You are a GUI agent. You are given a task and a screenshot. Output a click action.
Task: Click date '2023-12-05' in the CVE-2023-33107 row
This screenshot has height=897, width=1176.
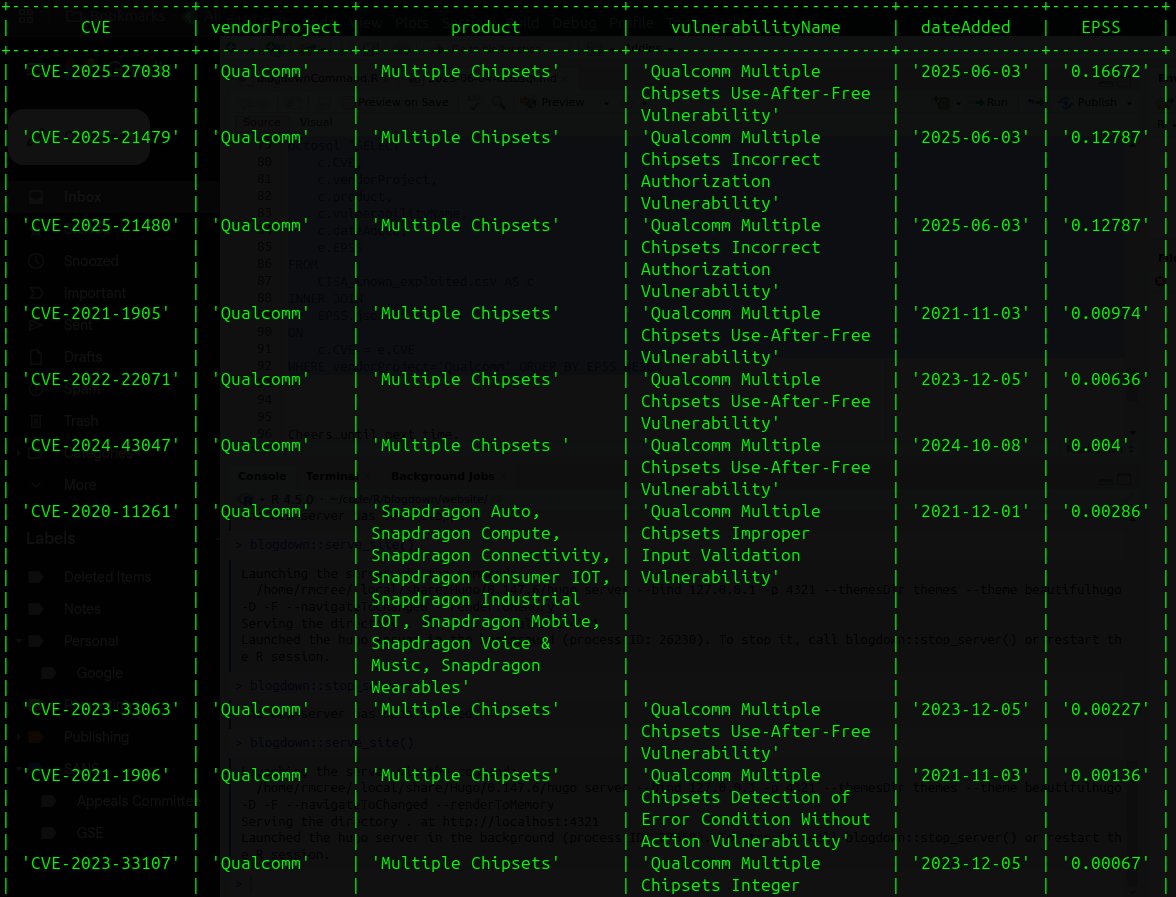970,863
